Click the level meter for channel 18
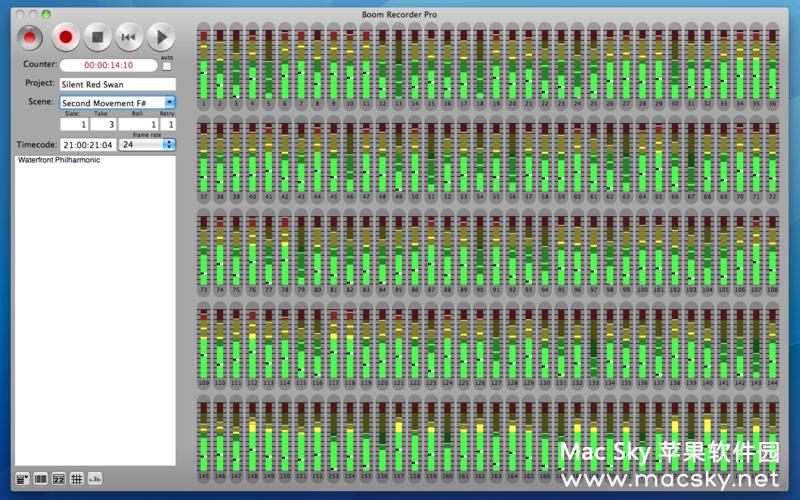This screenshot has height=500, width=800. pos(480,65)
